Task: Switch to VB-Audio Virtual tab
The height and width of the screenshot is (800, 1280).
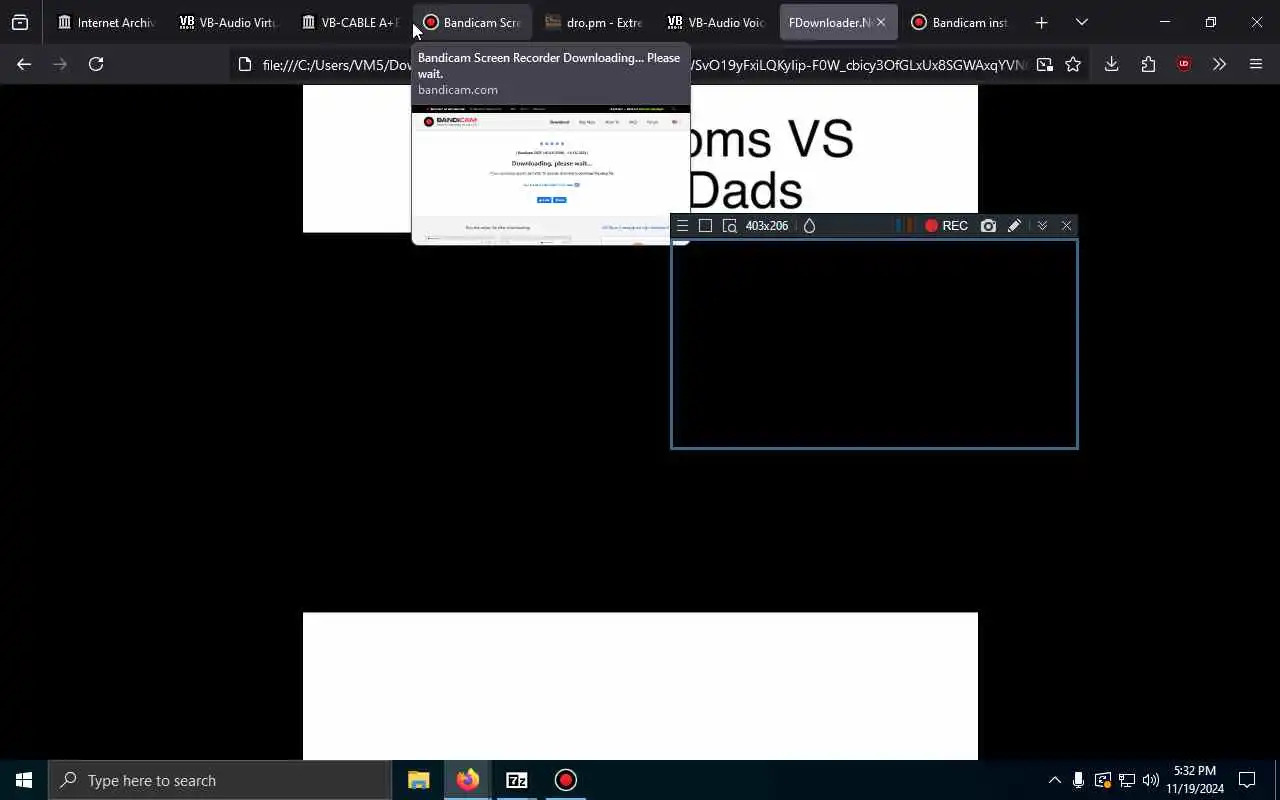Action: [228, 22]
